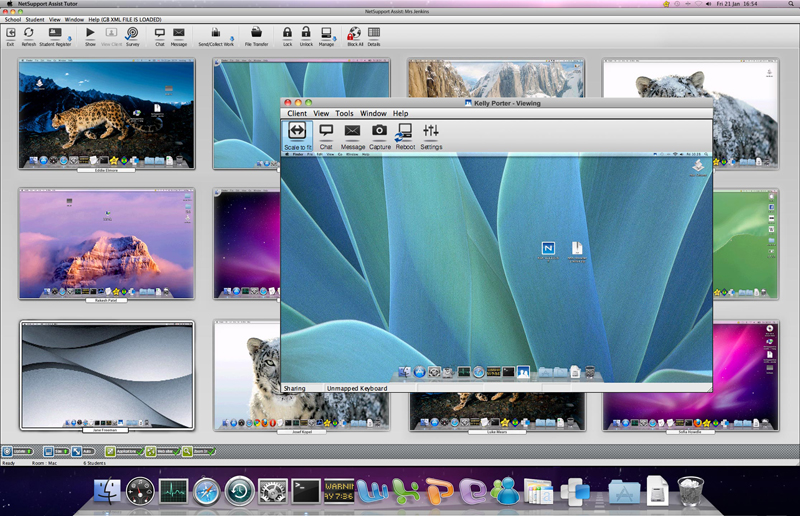Toggle the Applications monitoring option
800x516 pixels.
(124, 452)
